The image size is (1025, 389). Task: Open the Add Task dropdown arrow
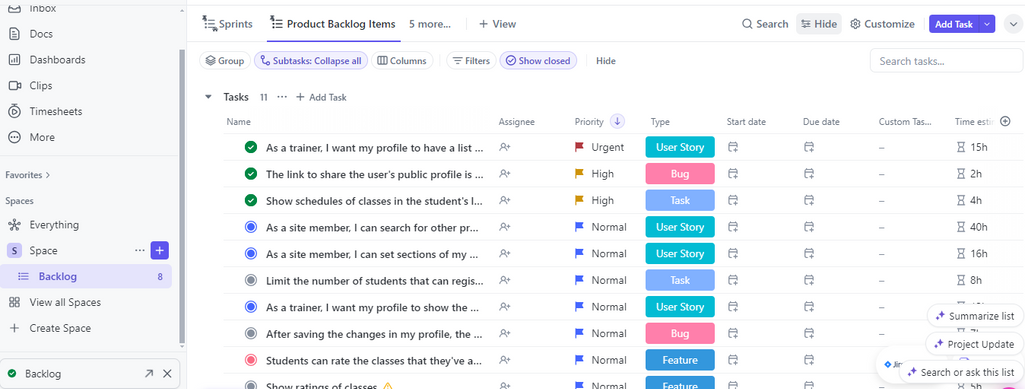[x=987, y=24]
